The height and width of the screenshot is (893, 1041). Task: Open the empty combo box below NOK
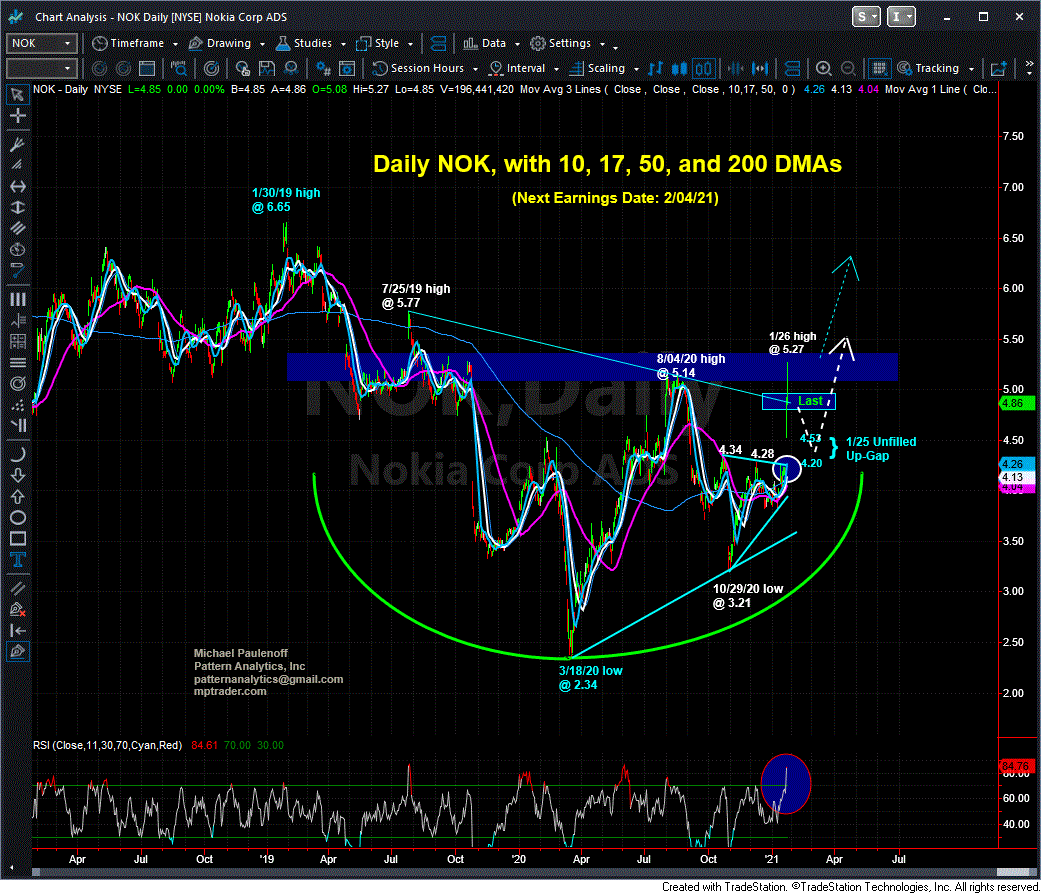41,68
